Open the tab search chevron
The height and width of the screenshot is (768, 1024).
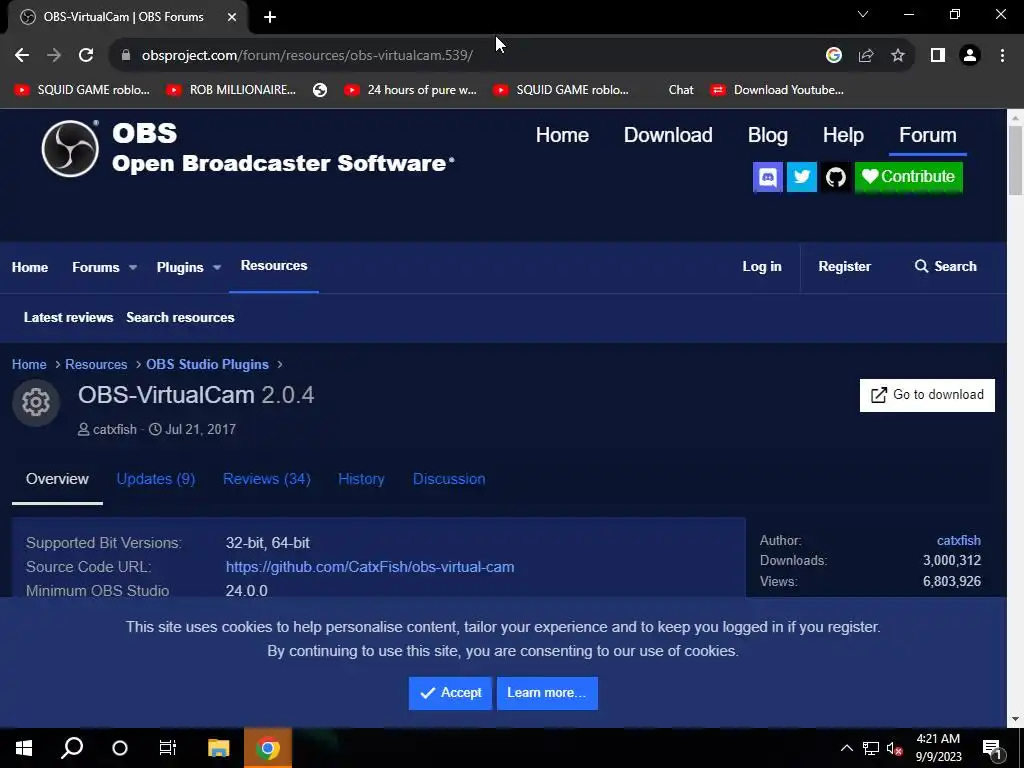863,14
